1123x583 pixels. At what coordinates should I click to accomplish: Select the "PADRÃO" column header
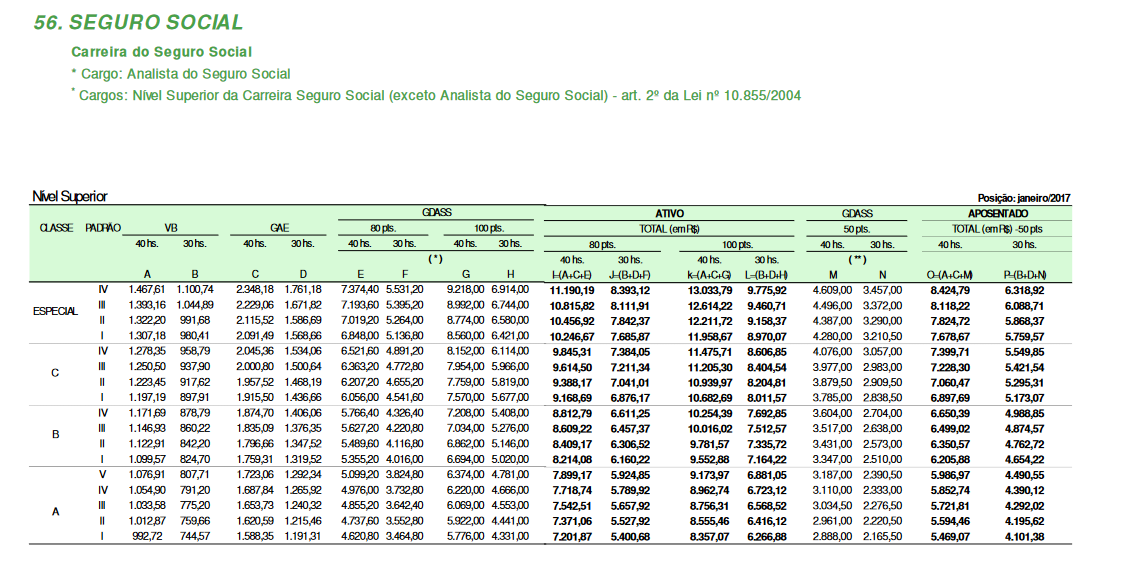click(103, 228)
